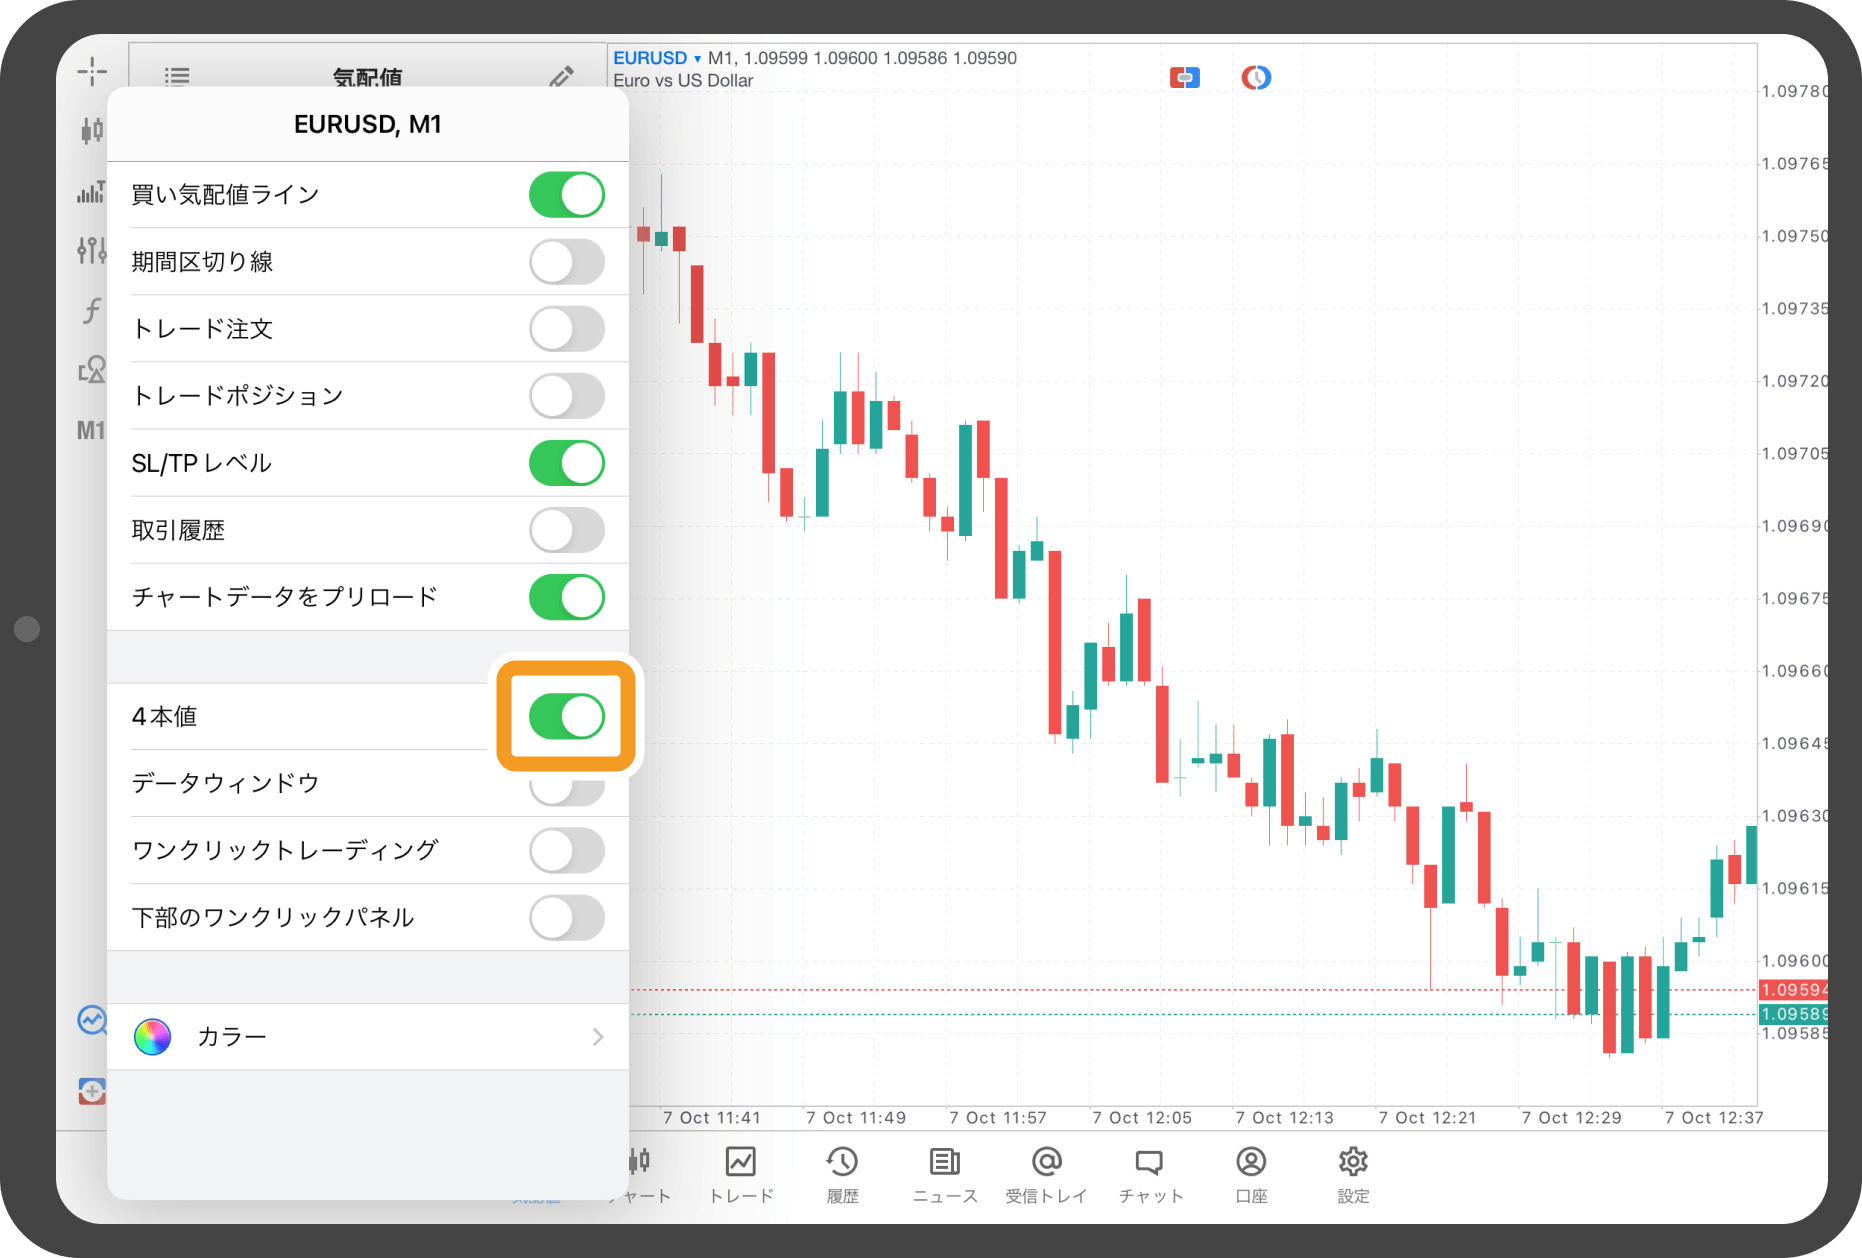The image size is (1862, 1258).
Task: Toggle the SL/TP レベル switch
Action: click(567, 463)
